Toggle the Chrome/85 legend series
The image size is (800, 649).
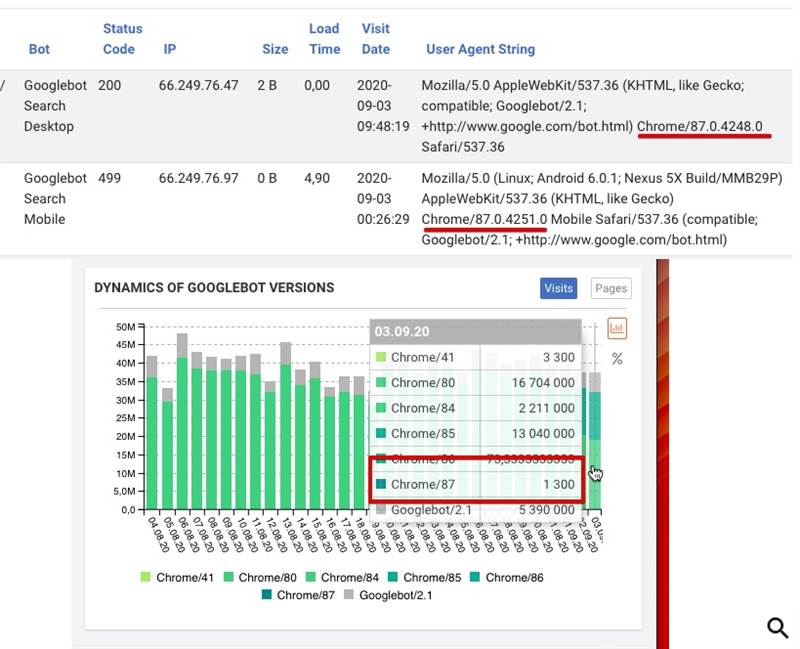pos(424,578)
